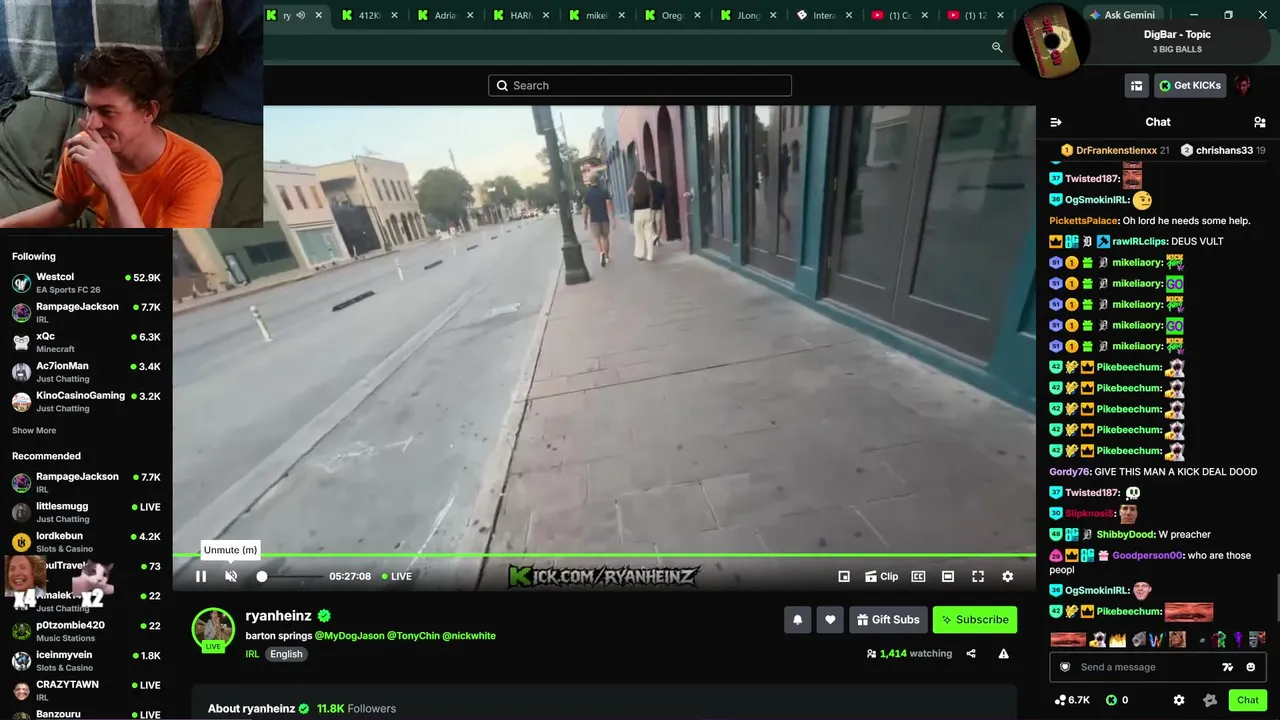Expand Following list with Show More
Viewport: 1280px width, 720px height.
(34, 431)
